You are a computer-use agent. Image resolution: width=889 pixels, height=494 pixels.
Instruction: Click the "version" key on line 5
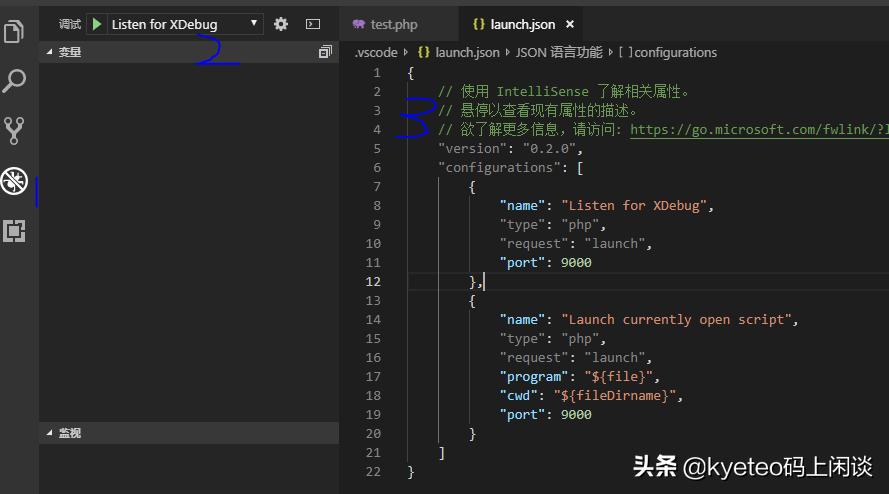point(472,149)
